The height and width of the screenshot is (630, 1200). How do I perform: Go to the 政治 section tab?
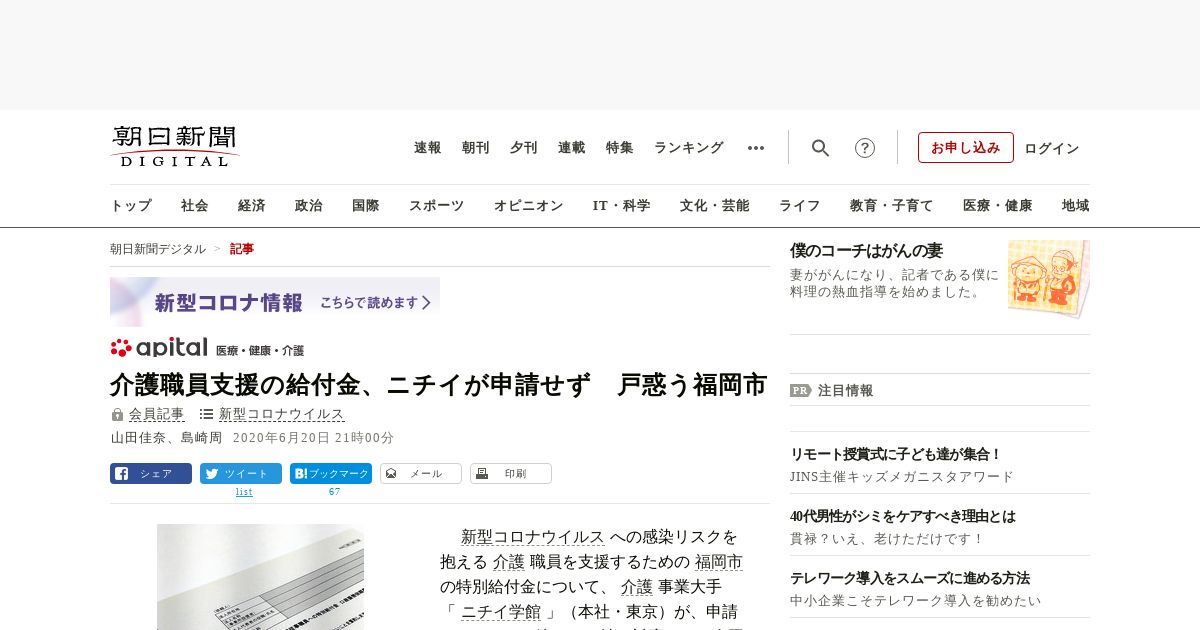(x=309, y=206)
